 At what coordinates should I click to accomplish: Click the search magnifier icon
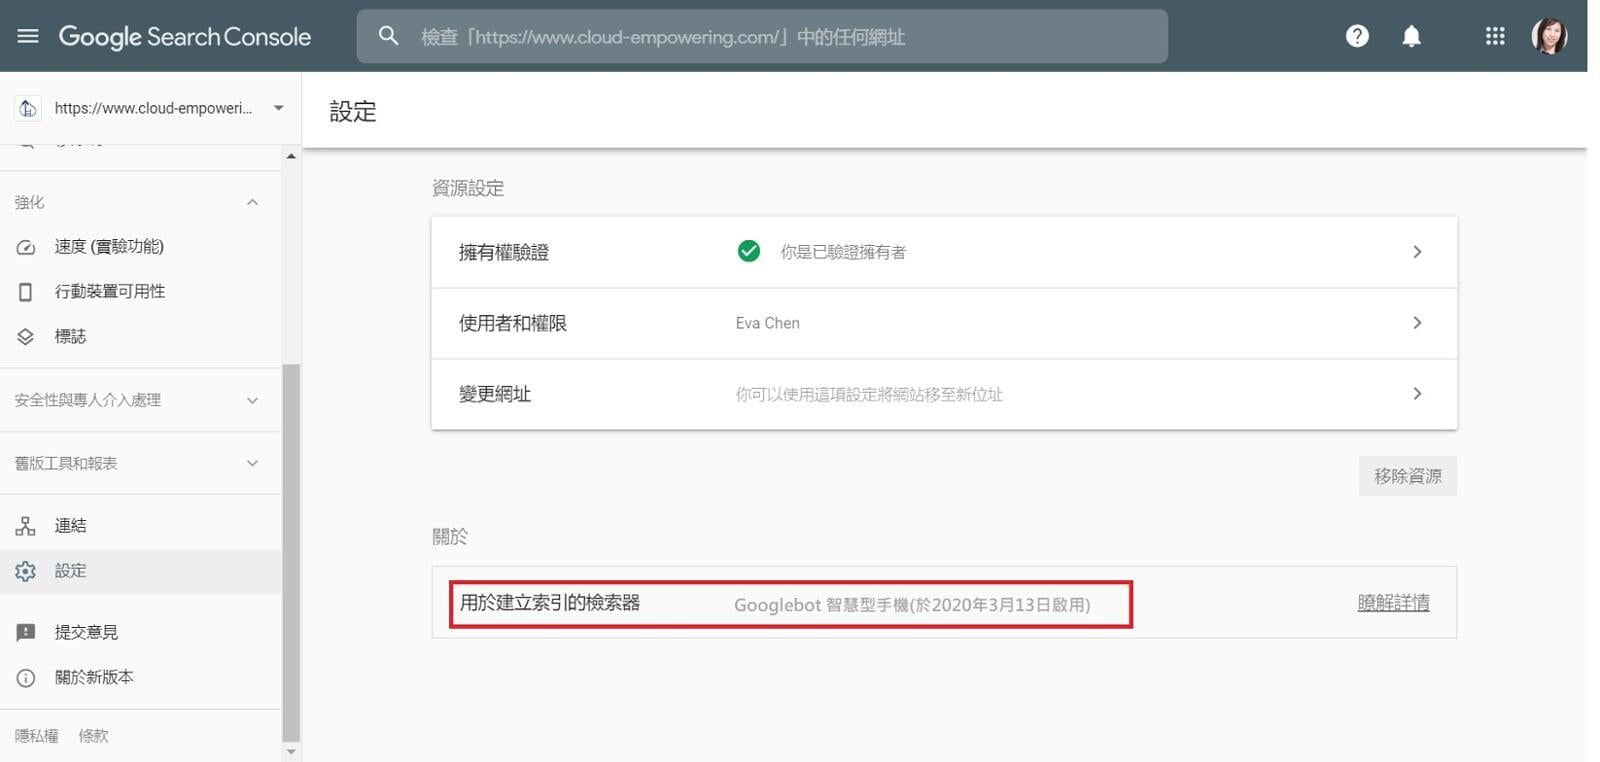pos(388,36)
